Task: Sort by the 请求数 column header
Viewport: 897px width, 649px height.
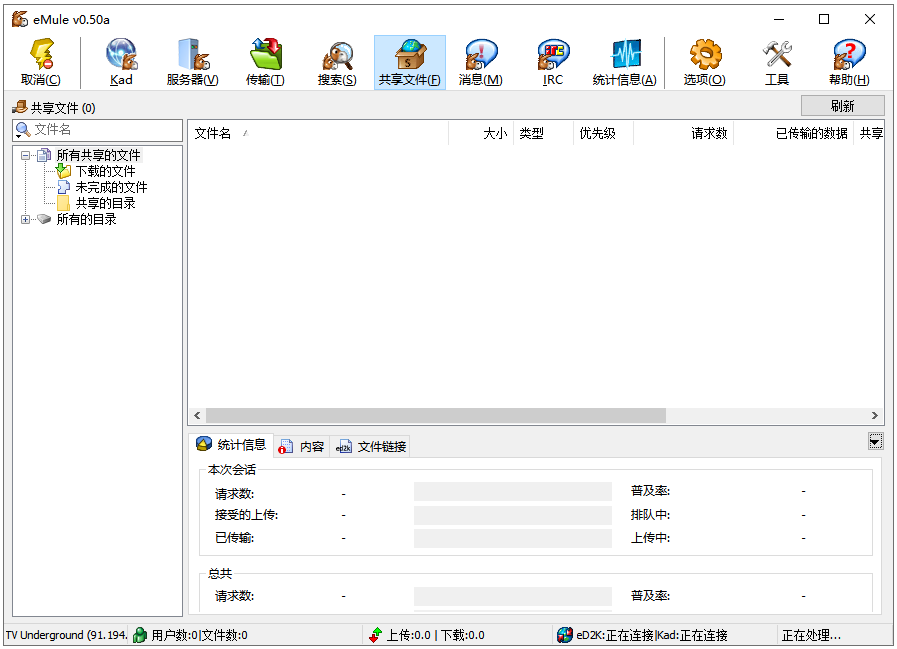Action: (x=684, y=133)
